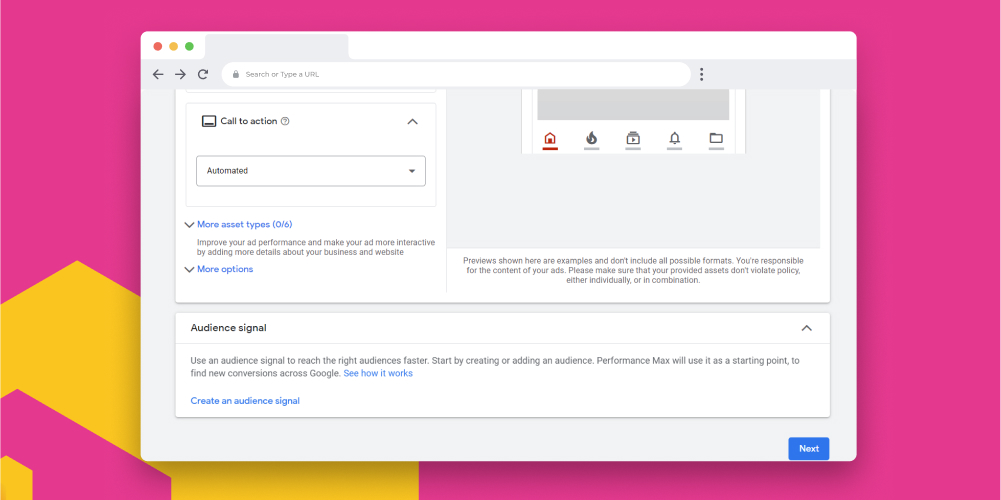Click the Audience signal heading text
The height and width of the screenshot is (500, 1001).
tap(229, 328)
